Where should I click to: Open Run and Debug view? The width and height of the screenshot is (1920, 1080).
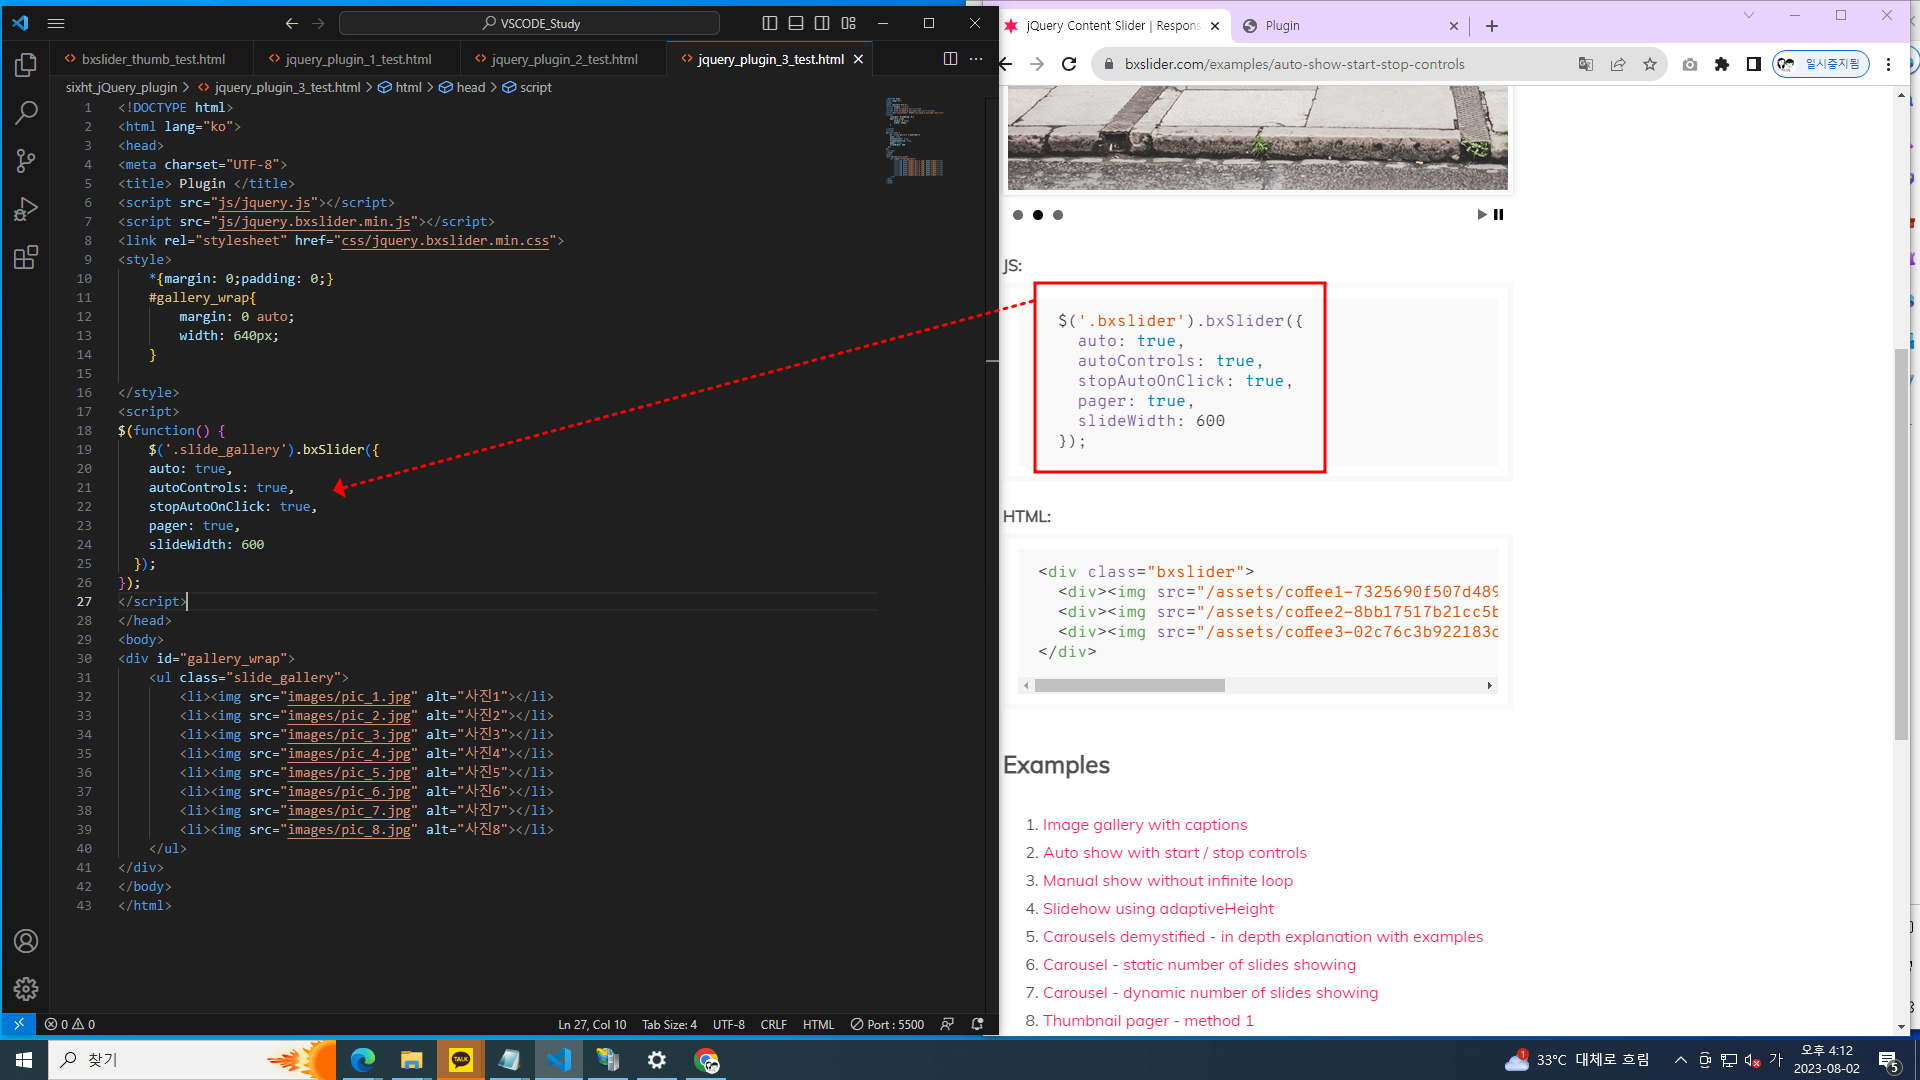26,209
